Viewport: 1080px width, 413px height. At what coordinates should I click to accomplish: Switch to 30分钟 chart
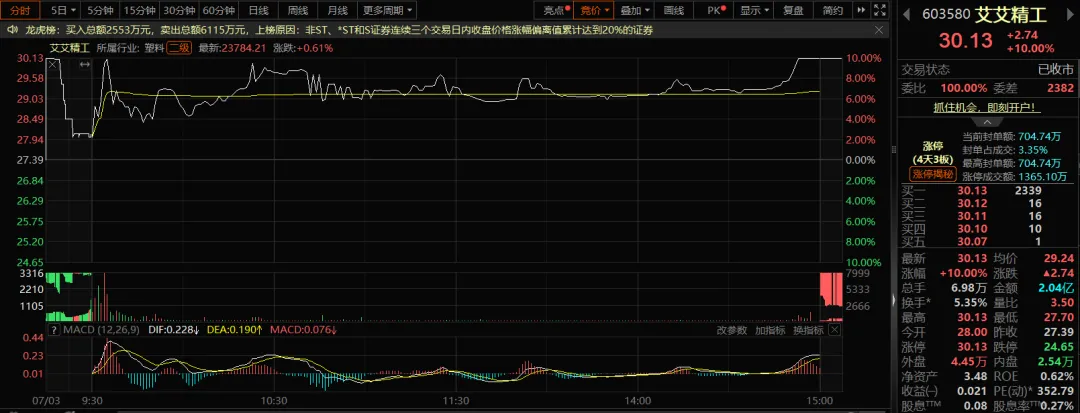[180, 10]
